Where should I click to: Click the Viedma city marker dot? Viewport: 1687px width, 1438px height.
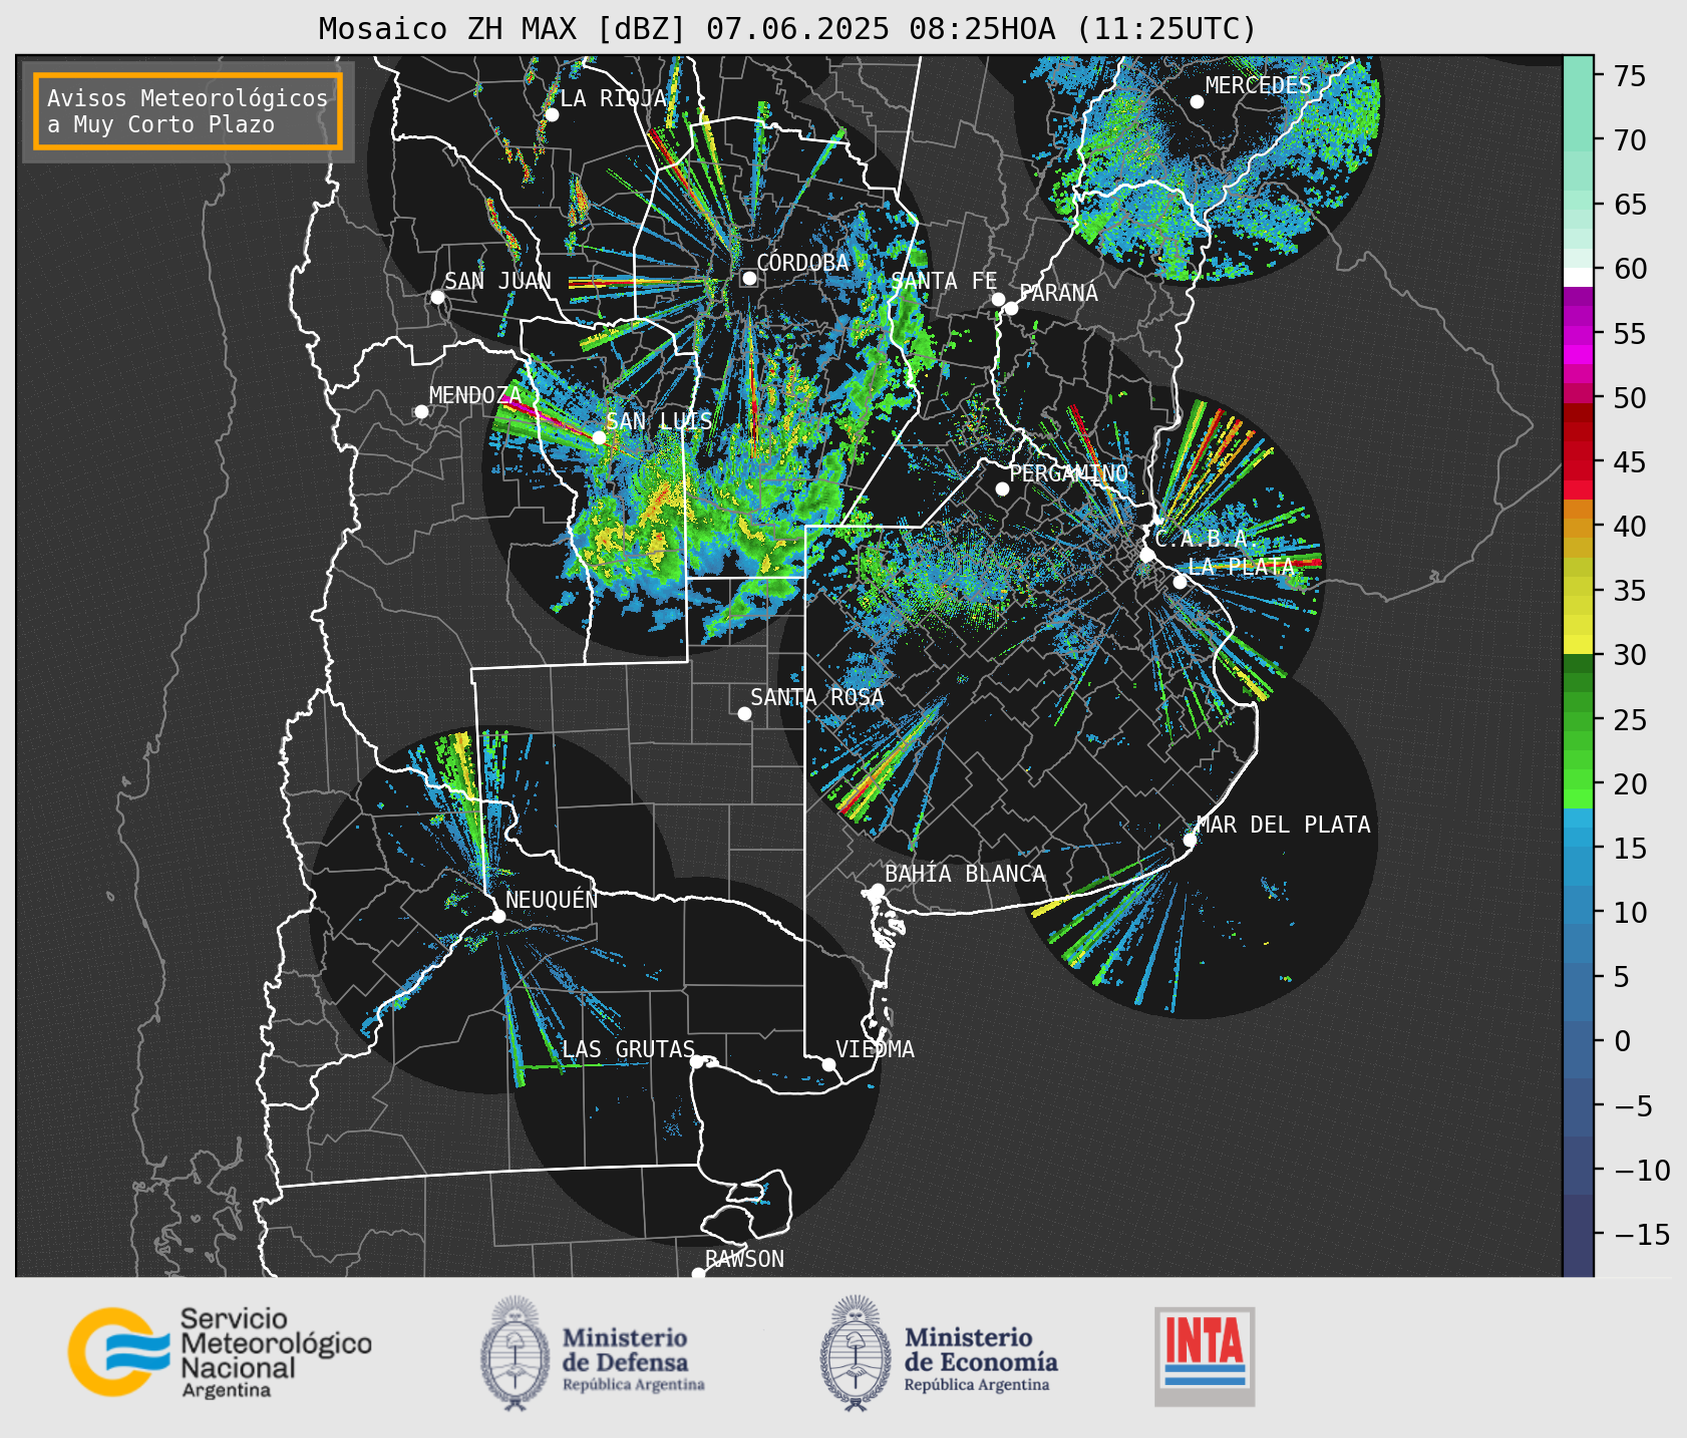(x=829, y=1064)
